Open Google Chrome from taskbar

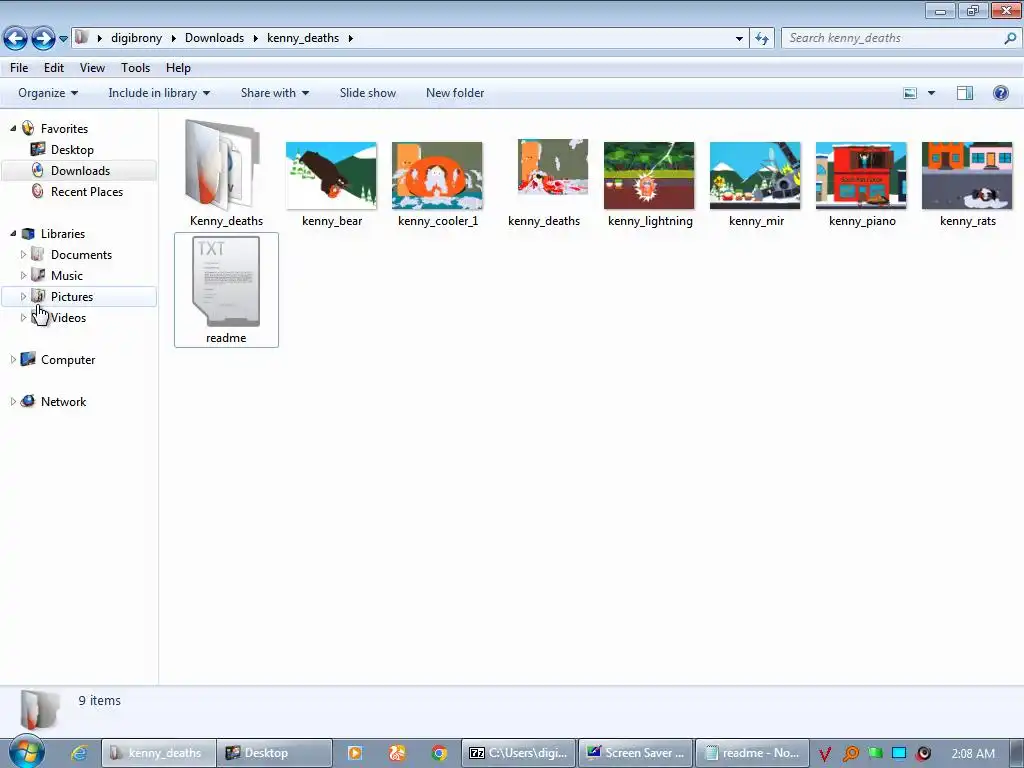(x=439, y=753)
